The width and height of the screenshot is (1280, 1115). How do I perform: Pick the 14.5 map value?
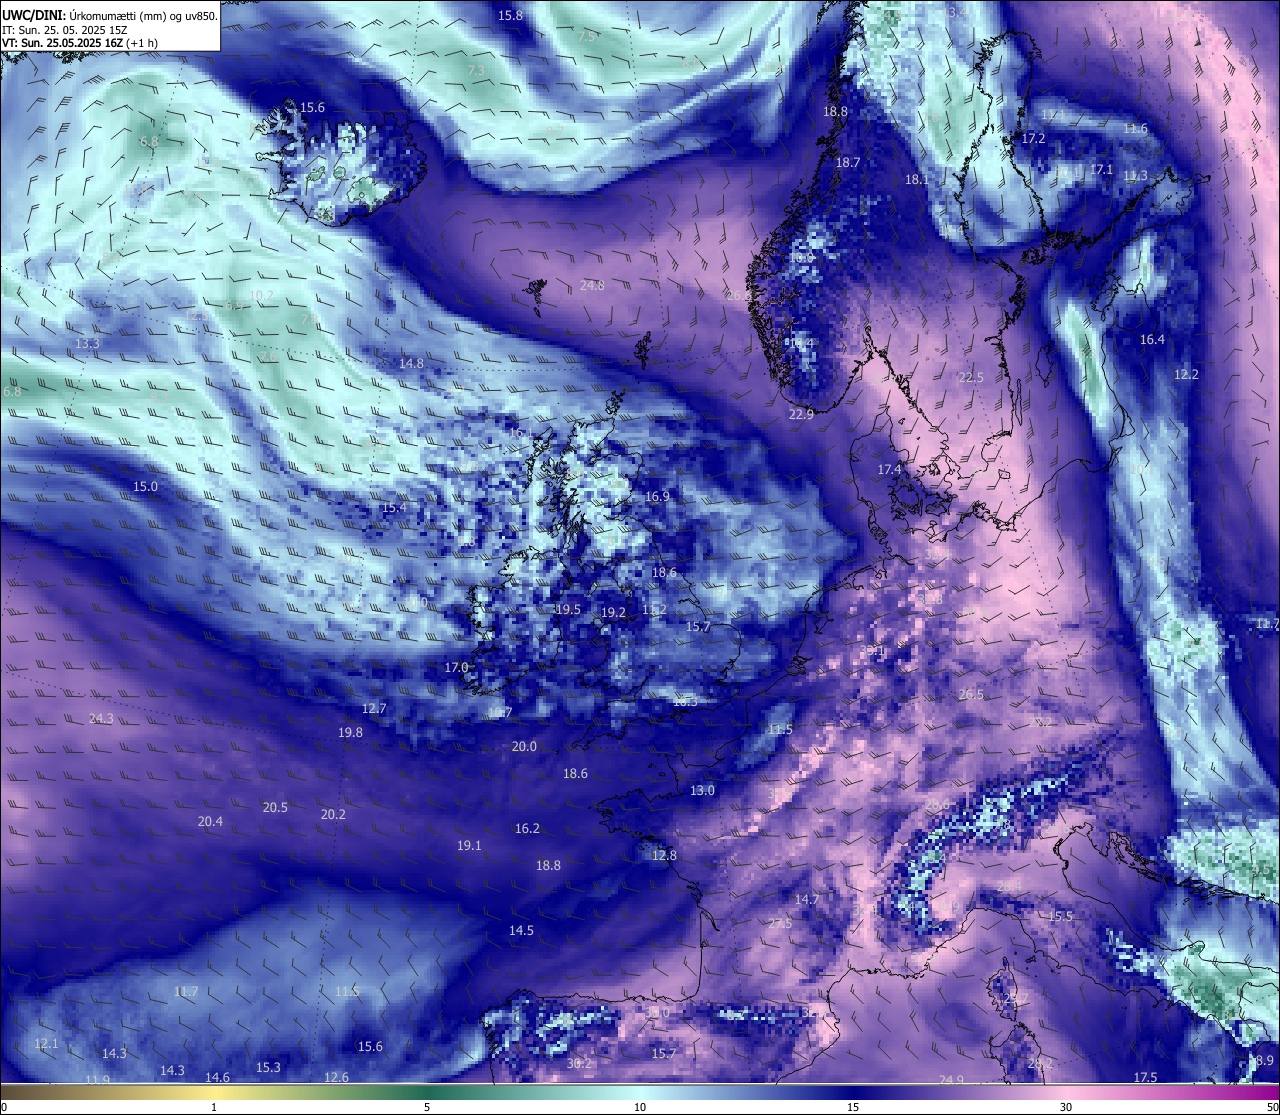521,930
